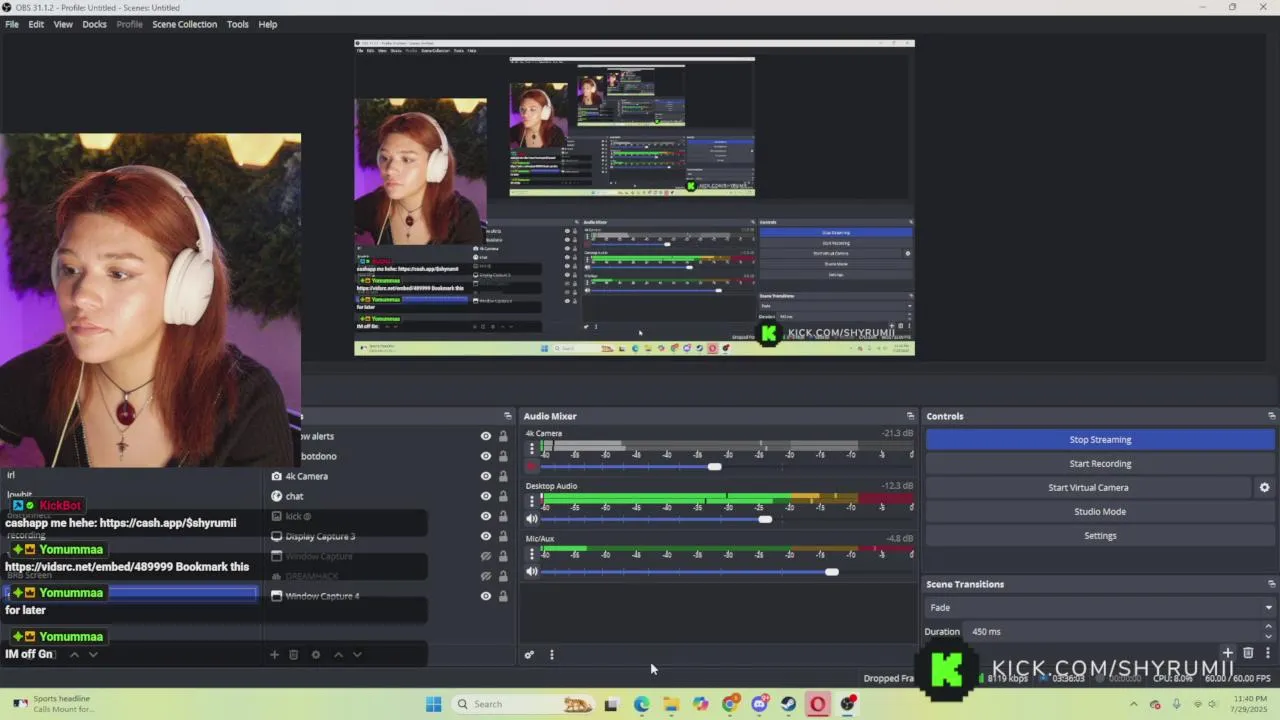Screen dimensions: 1280x720
Task: Pop out the Audio Mixer dock
Action: click(910, 416)
